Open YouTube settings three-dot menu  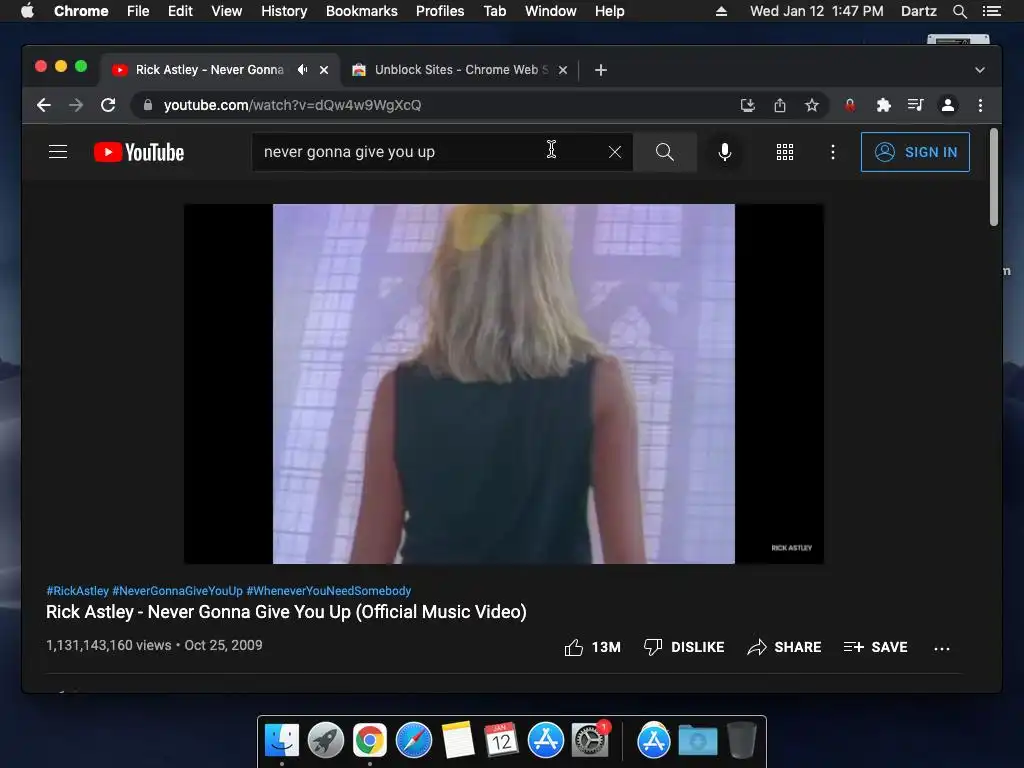(x=833, y=152)
